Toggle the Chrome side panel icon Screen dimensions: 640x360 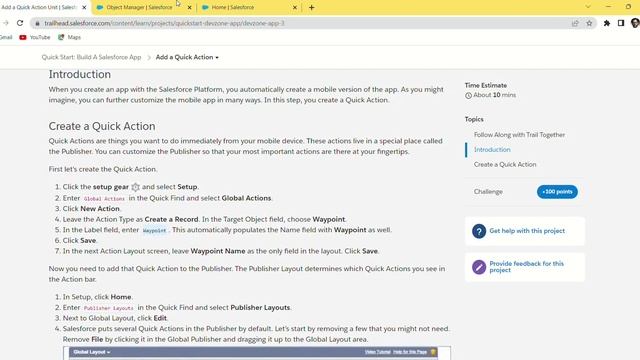point(621,23)
